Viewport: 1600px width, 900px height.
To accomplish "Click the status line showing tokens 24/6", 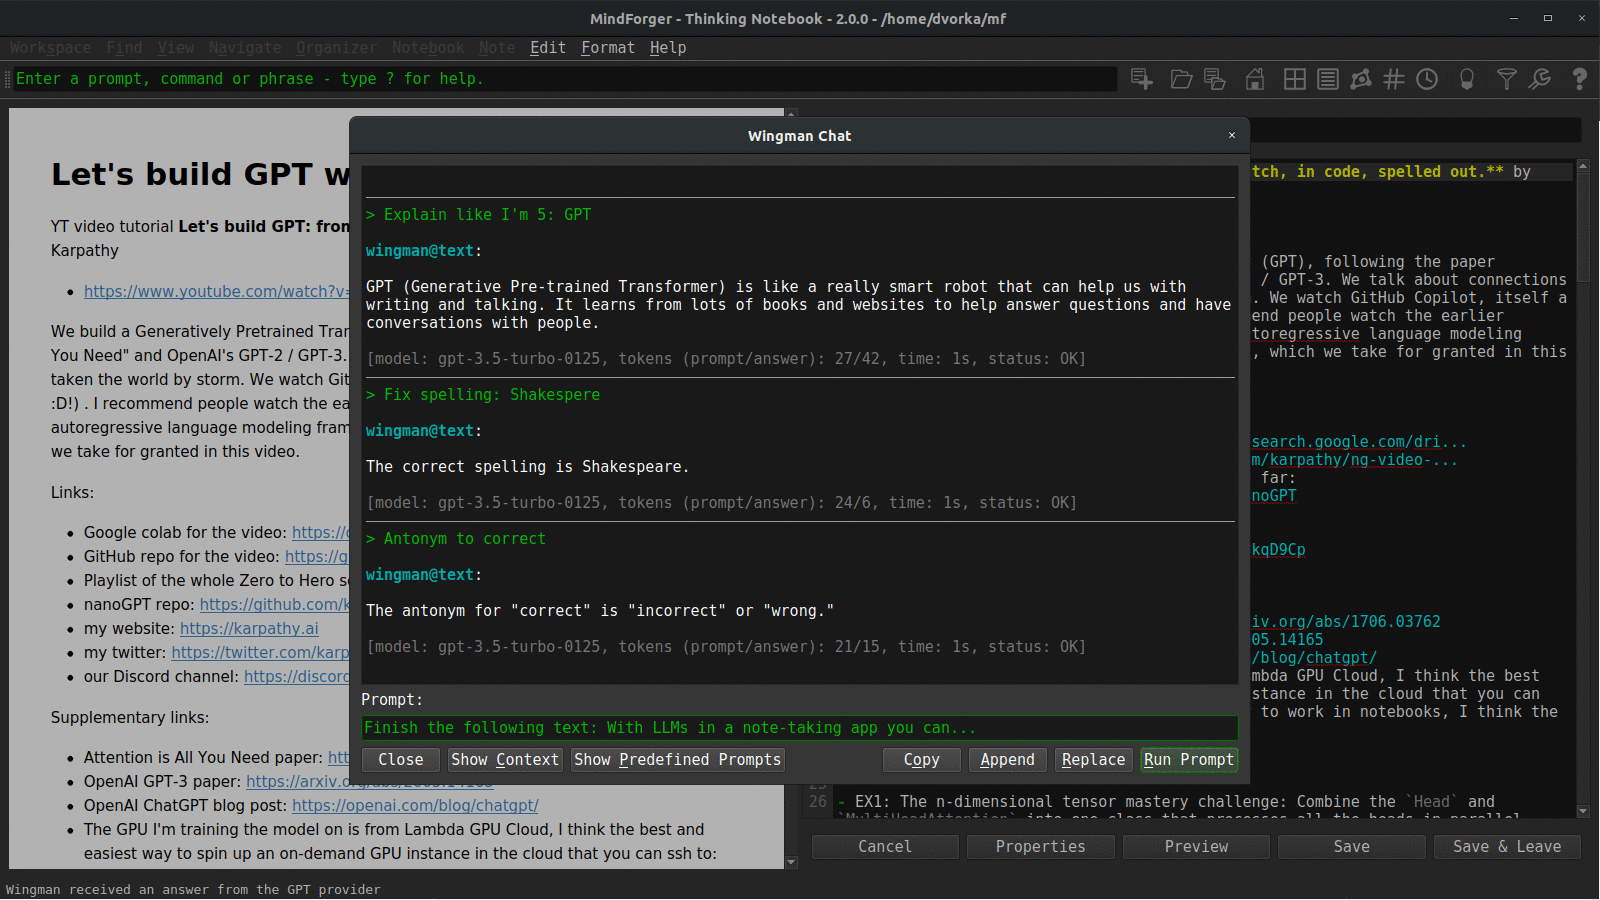I will [722, 503].
